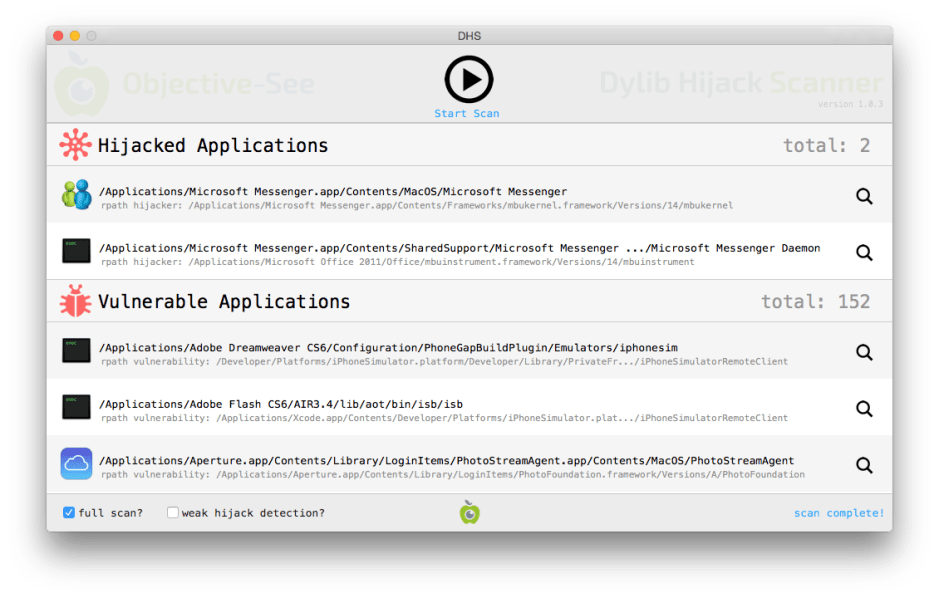This screenshot has width=939, height=598.
Task: Open details magnifier for Microsoft Messenger Daemon
Action: pyautogui.click(x=863, y=253)
